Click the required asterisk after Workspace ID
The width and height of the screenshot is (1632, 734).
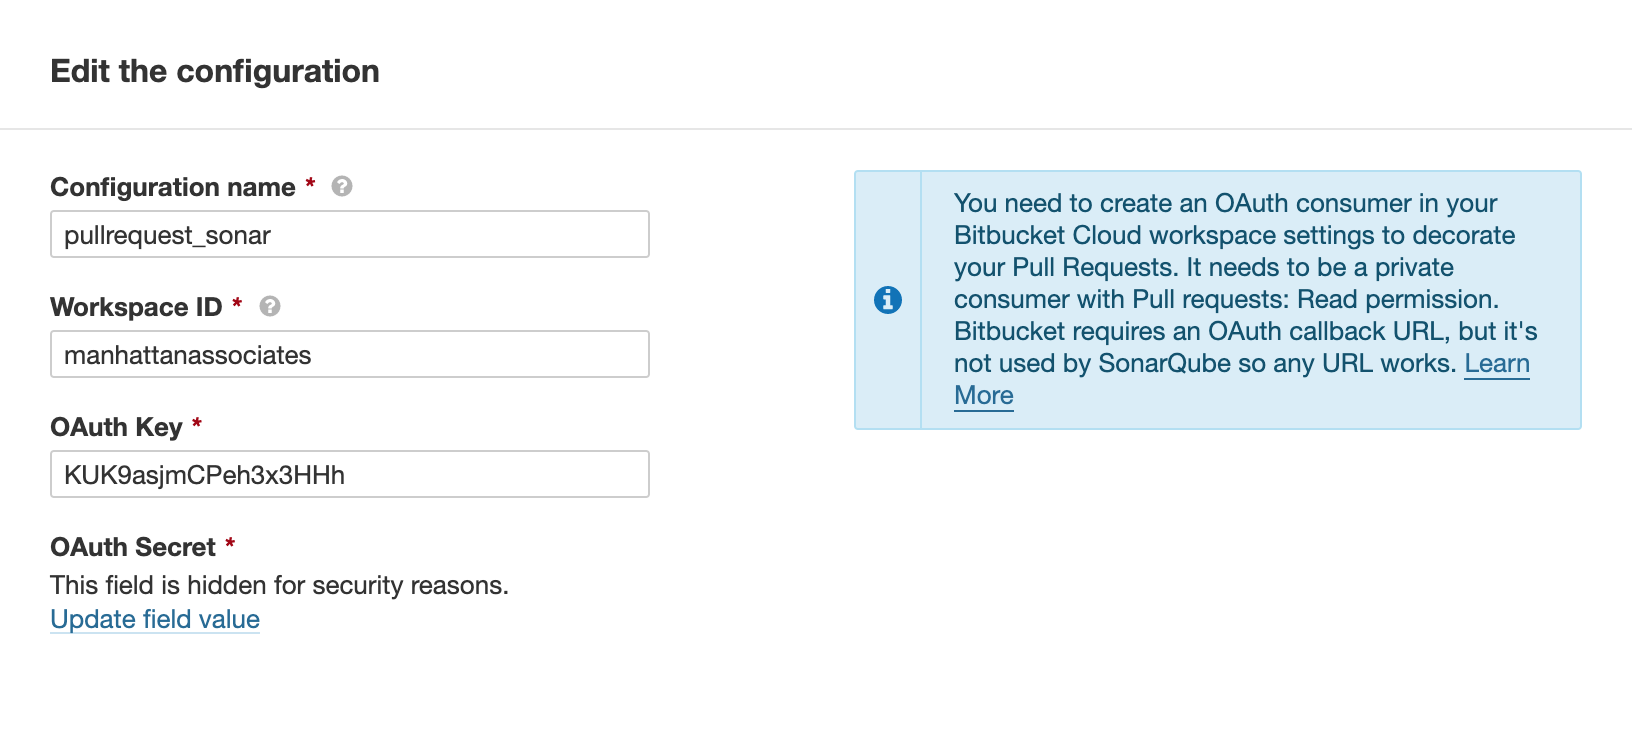click(x=237, y=304)
